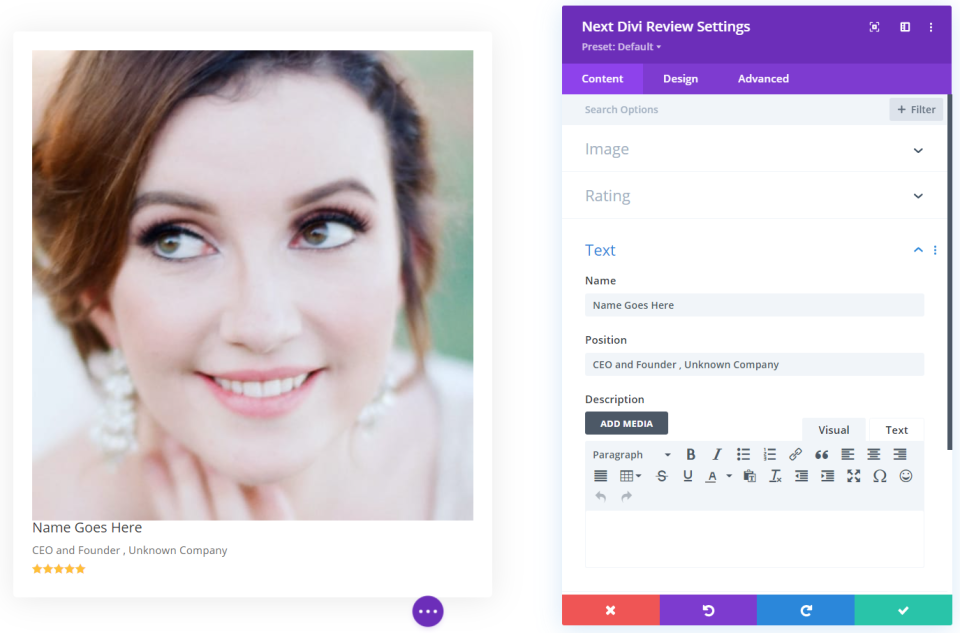Image resolution: width=960 pixels, height=633 pixels.
Task: Open settings header more options menu
Action: tap(931, 27)
